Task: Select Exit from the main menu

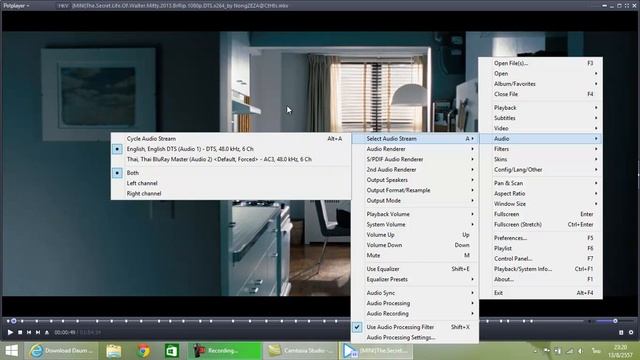Action: tap(540, 293)
